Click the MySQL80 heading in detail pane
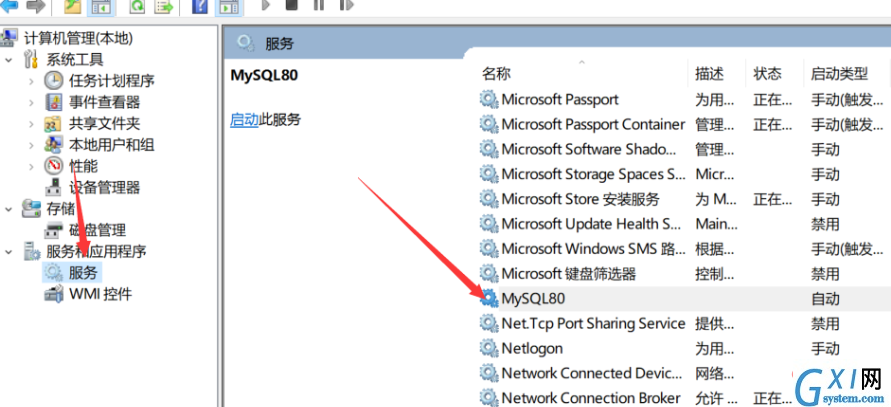Viewport: 891px width, 407px height. (x=264, y=76)
